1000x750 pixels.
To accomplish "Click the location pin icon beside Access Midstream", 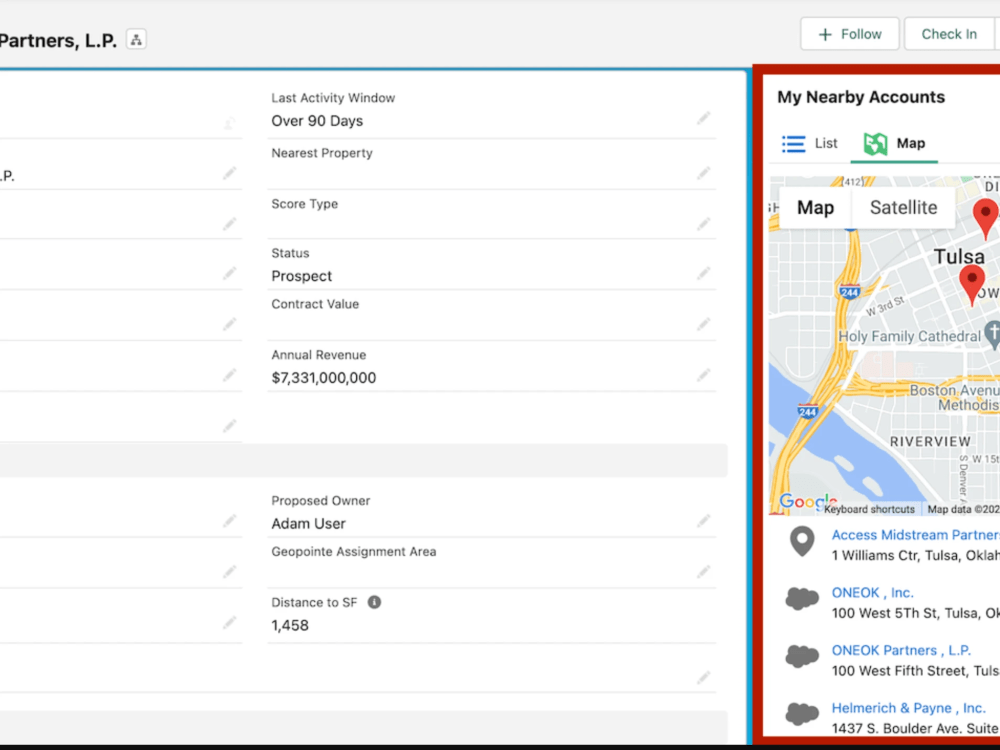I will [802, 542].
